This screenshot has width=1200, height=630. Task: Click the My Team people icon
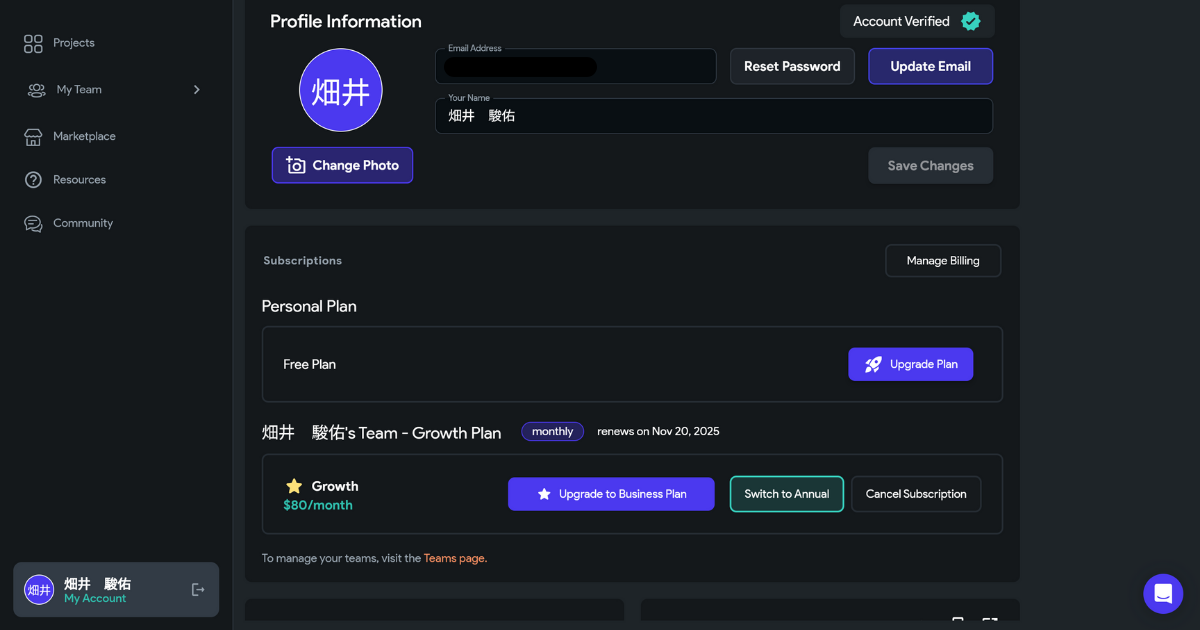click(37, 90)
